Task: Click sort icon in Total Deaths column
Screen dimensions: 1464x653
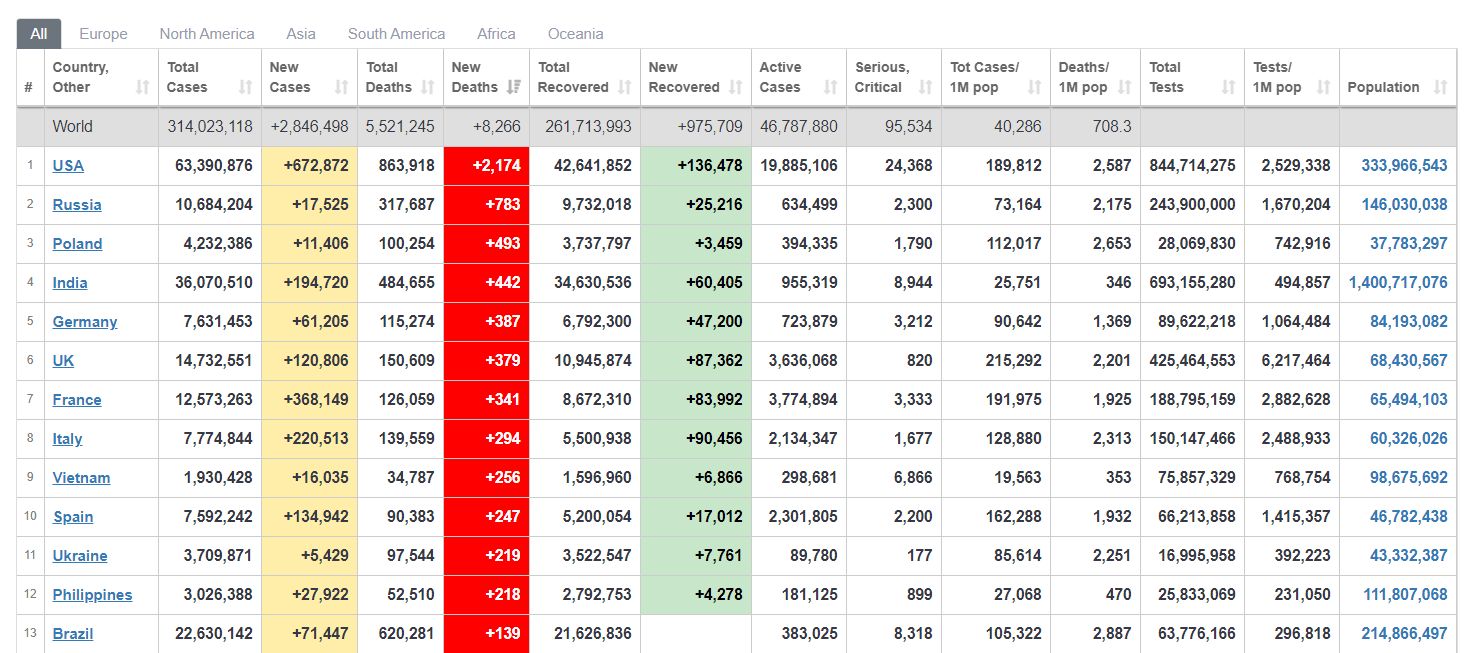Action: tap(427, 88)
